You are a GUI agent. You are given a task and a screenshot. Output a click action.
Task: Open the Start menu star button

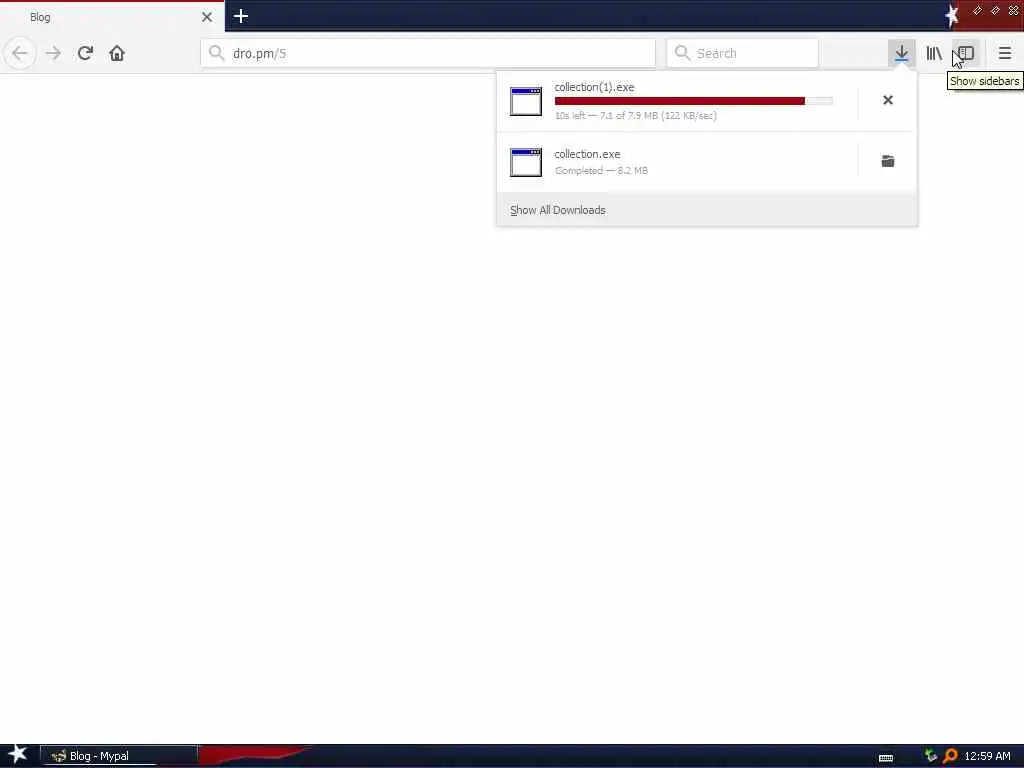pyautogui.click(x=18, y=754)
